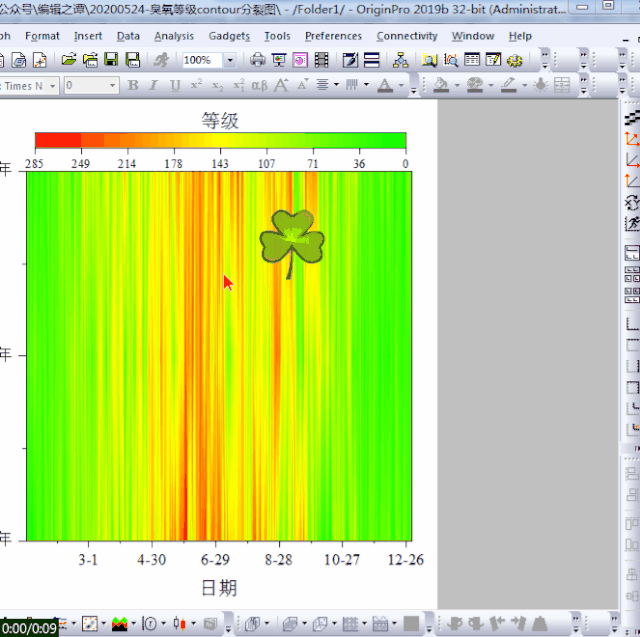The width and height of the screenshot is (640, 637).
Task: Toggle Underline text formatting
Action: [x=175, y=86]
